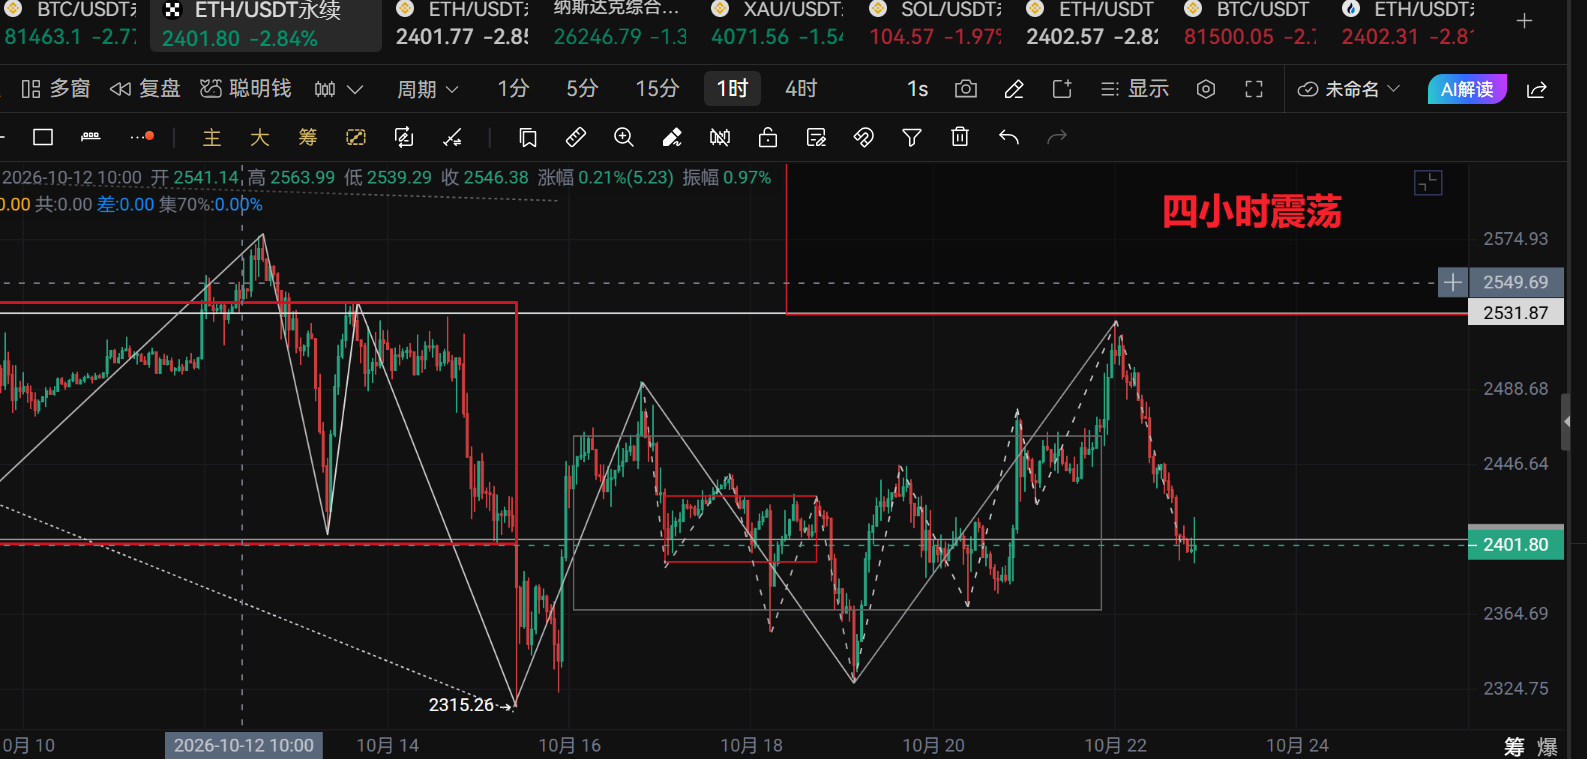Open the ETH/USDT永续 chart tab

(266, 25)
